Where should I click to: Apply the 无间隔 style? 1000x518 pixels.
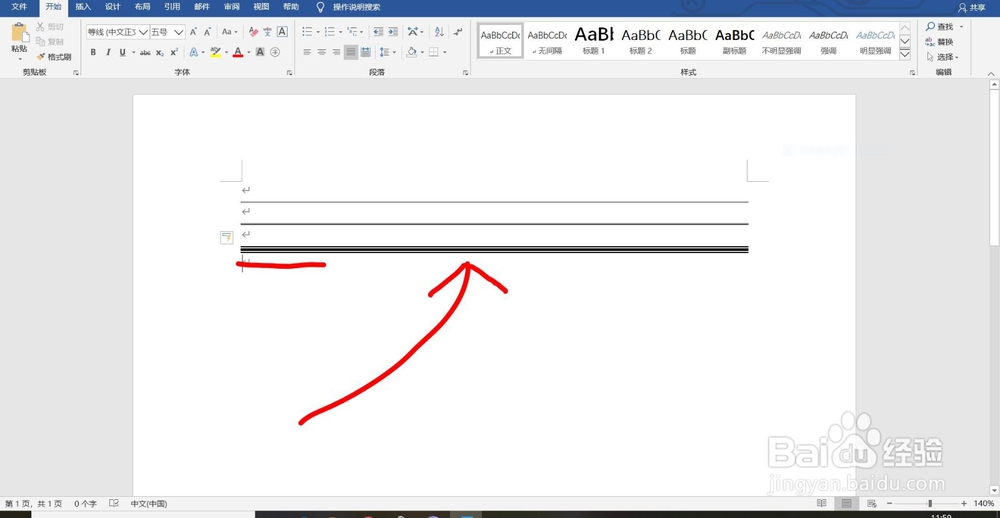(547, 41)
